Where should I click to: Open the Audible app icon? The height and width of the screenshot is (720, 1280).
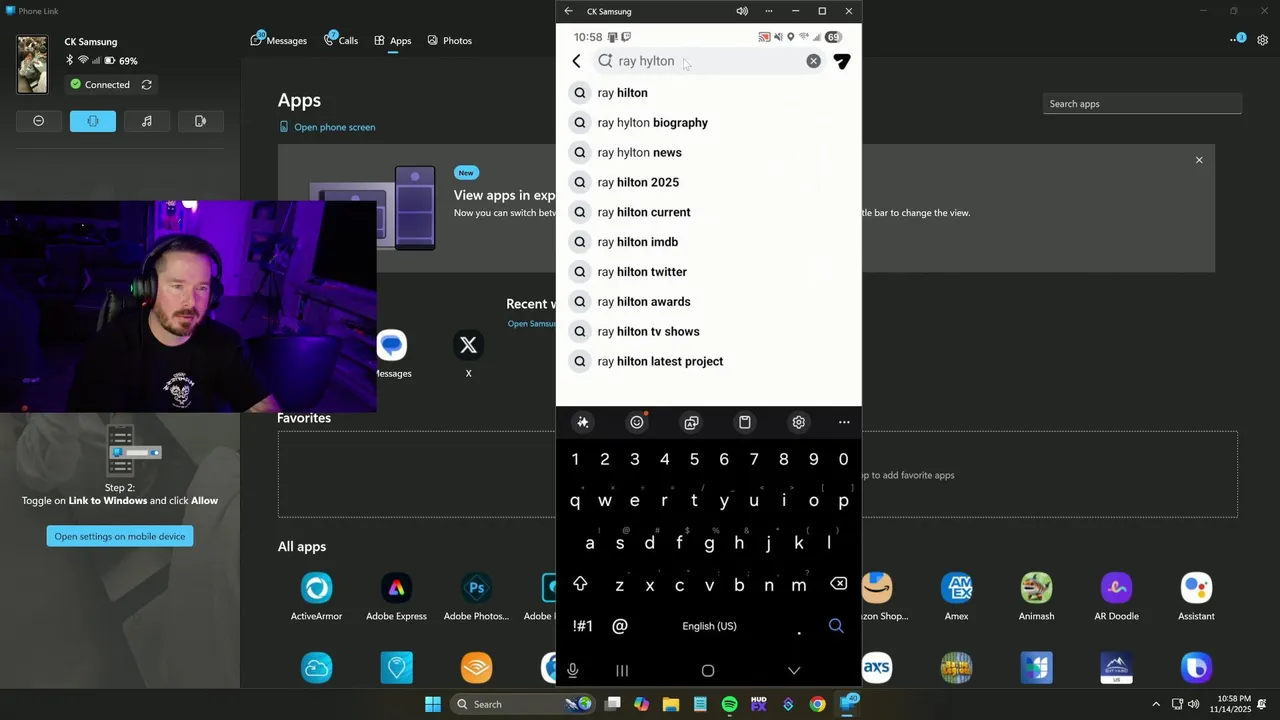click(x=476, y=667)
